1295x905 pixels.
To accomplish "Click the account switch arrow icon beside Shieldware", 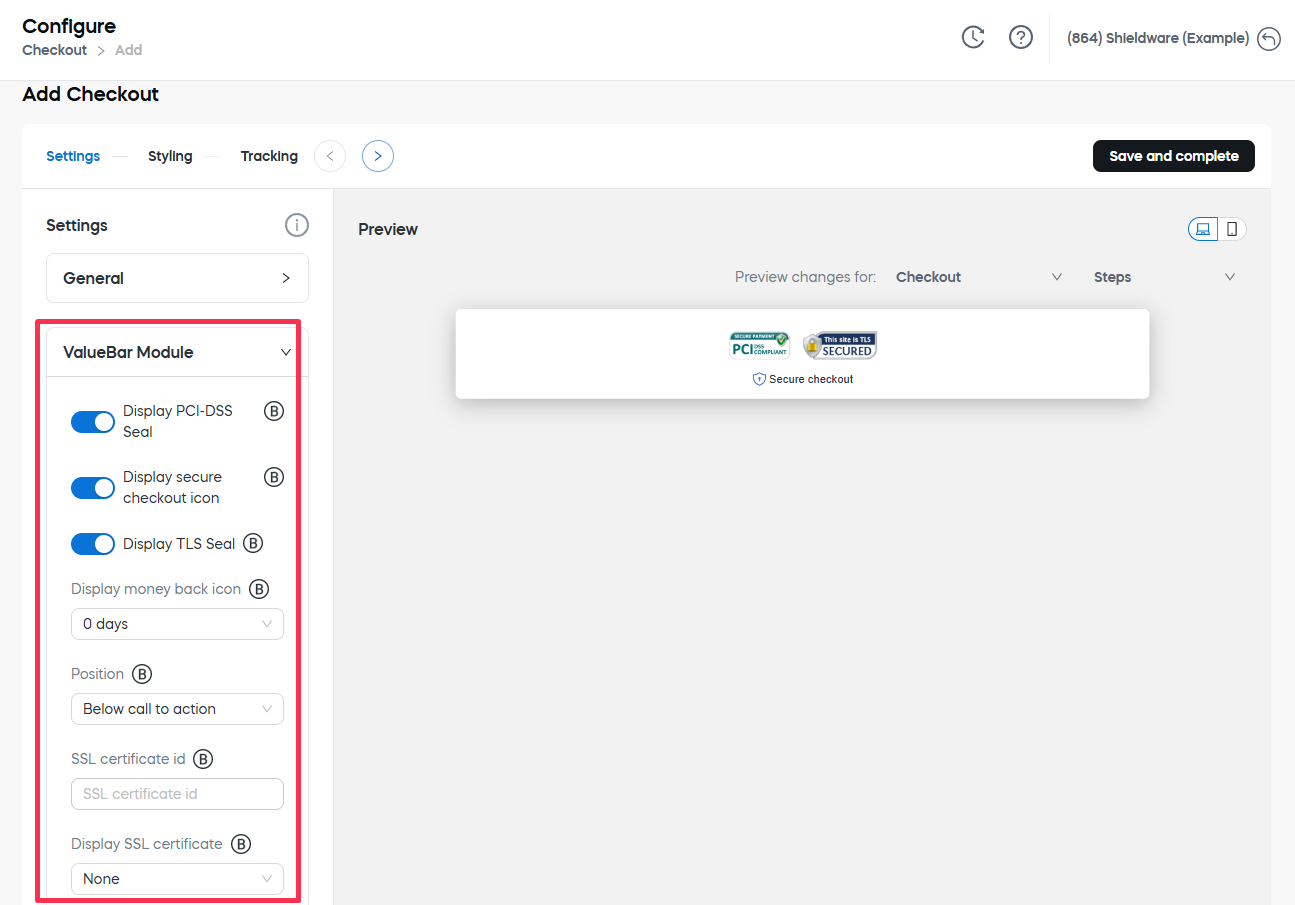I will point(1269,39).
